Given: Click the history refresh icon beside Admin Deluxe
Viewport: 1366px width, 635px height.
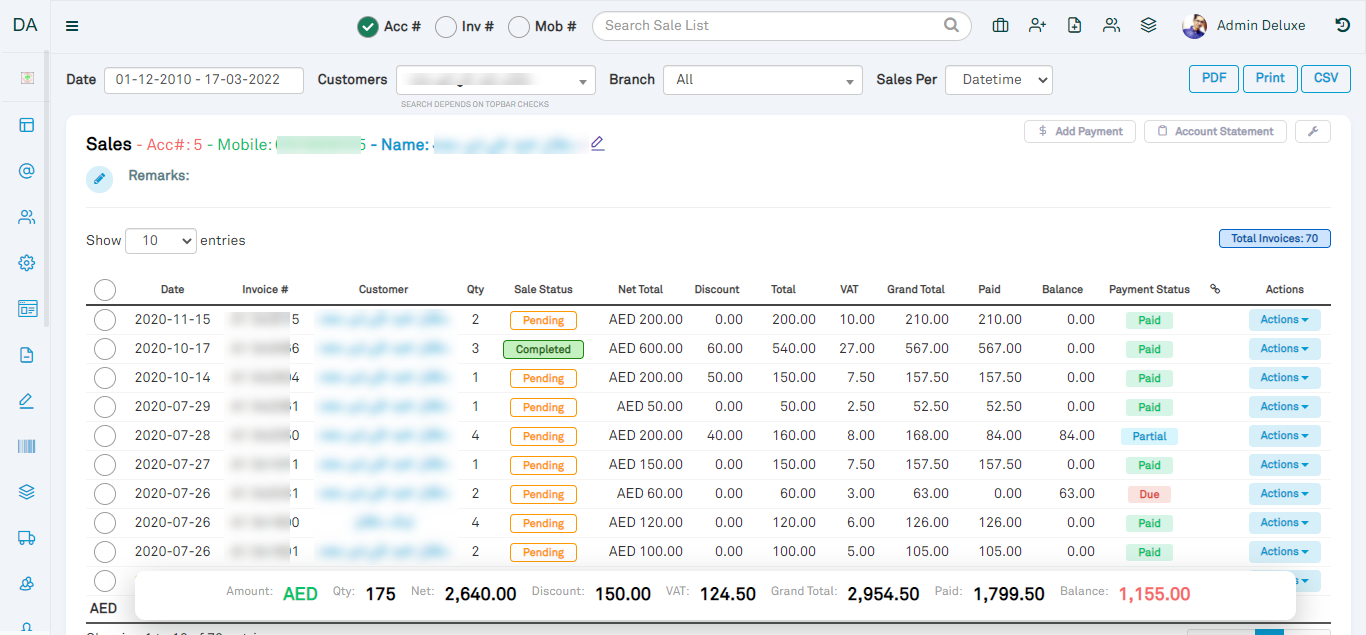Looking at the screenshot, I should click(x=1343, y=26).
